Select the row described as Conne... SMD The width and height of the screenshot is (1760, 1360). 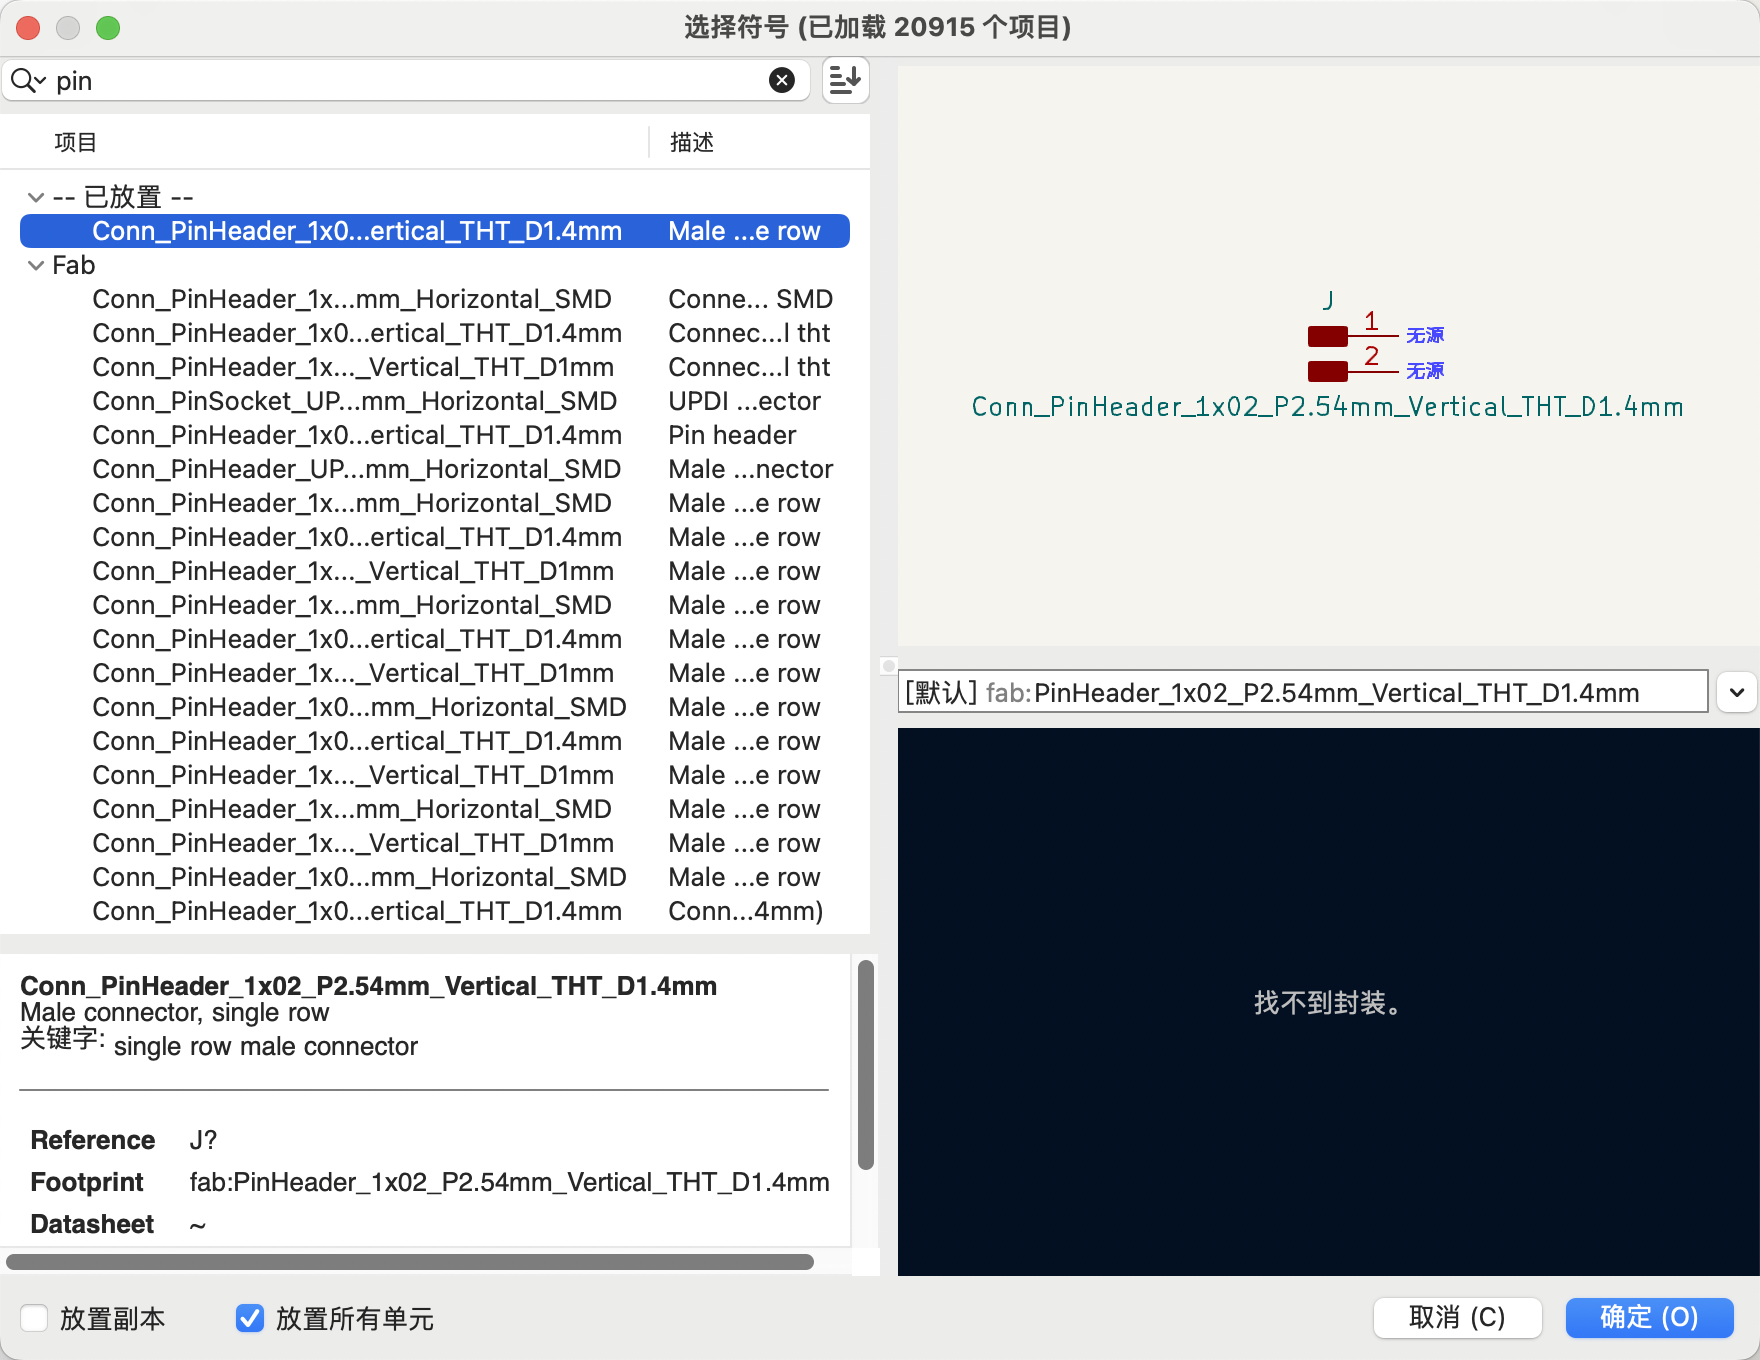[x=435, y=299]
